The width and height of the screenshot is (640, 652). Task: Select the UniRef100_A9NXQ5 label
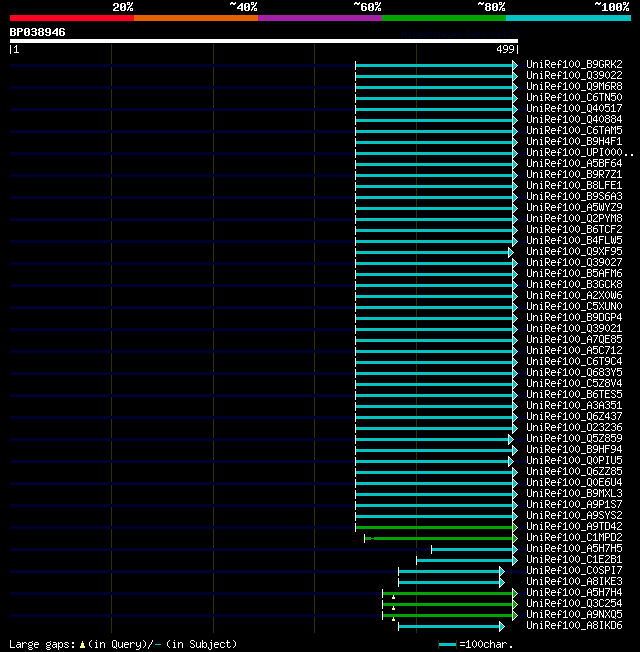point(574,615)
